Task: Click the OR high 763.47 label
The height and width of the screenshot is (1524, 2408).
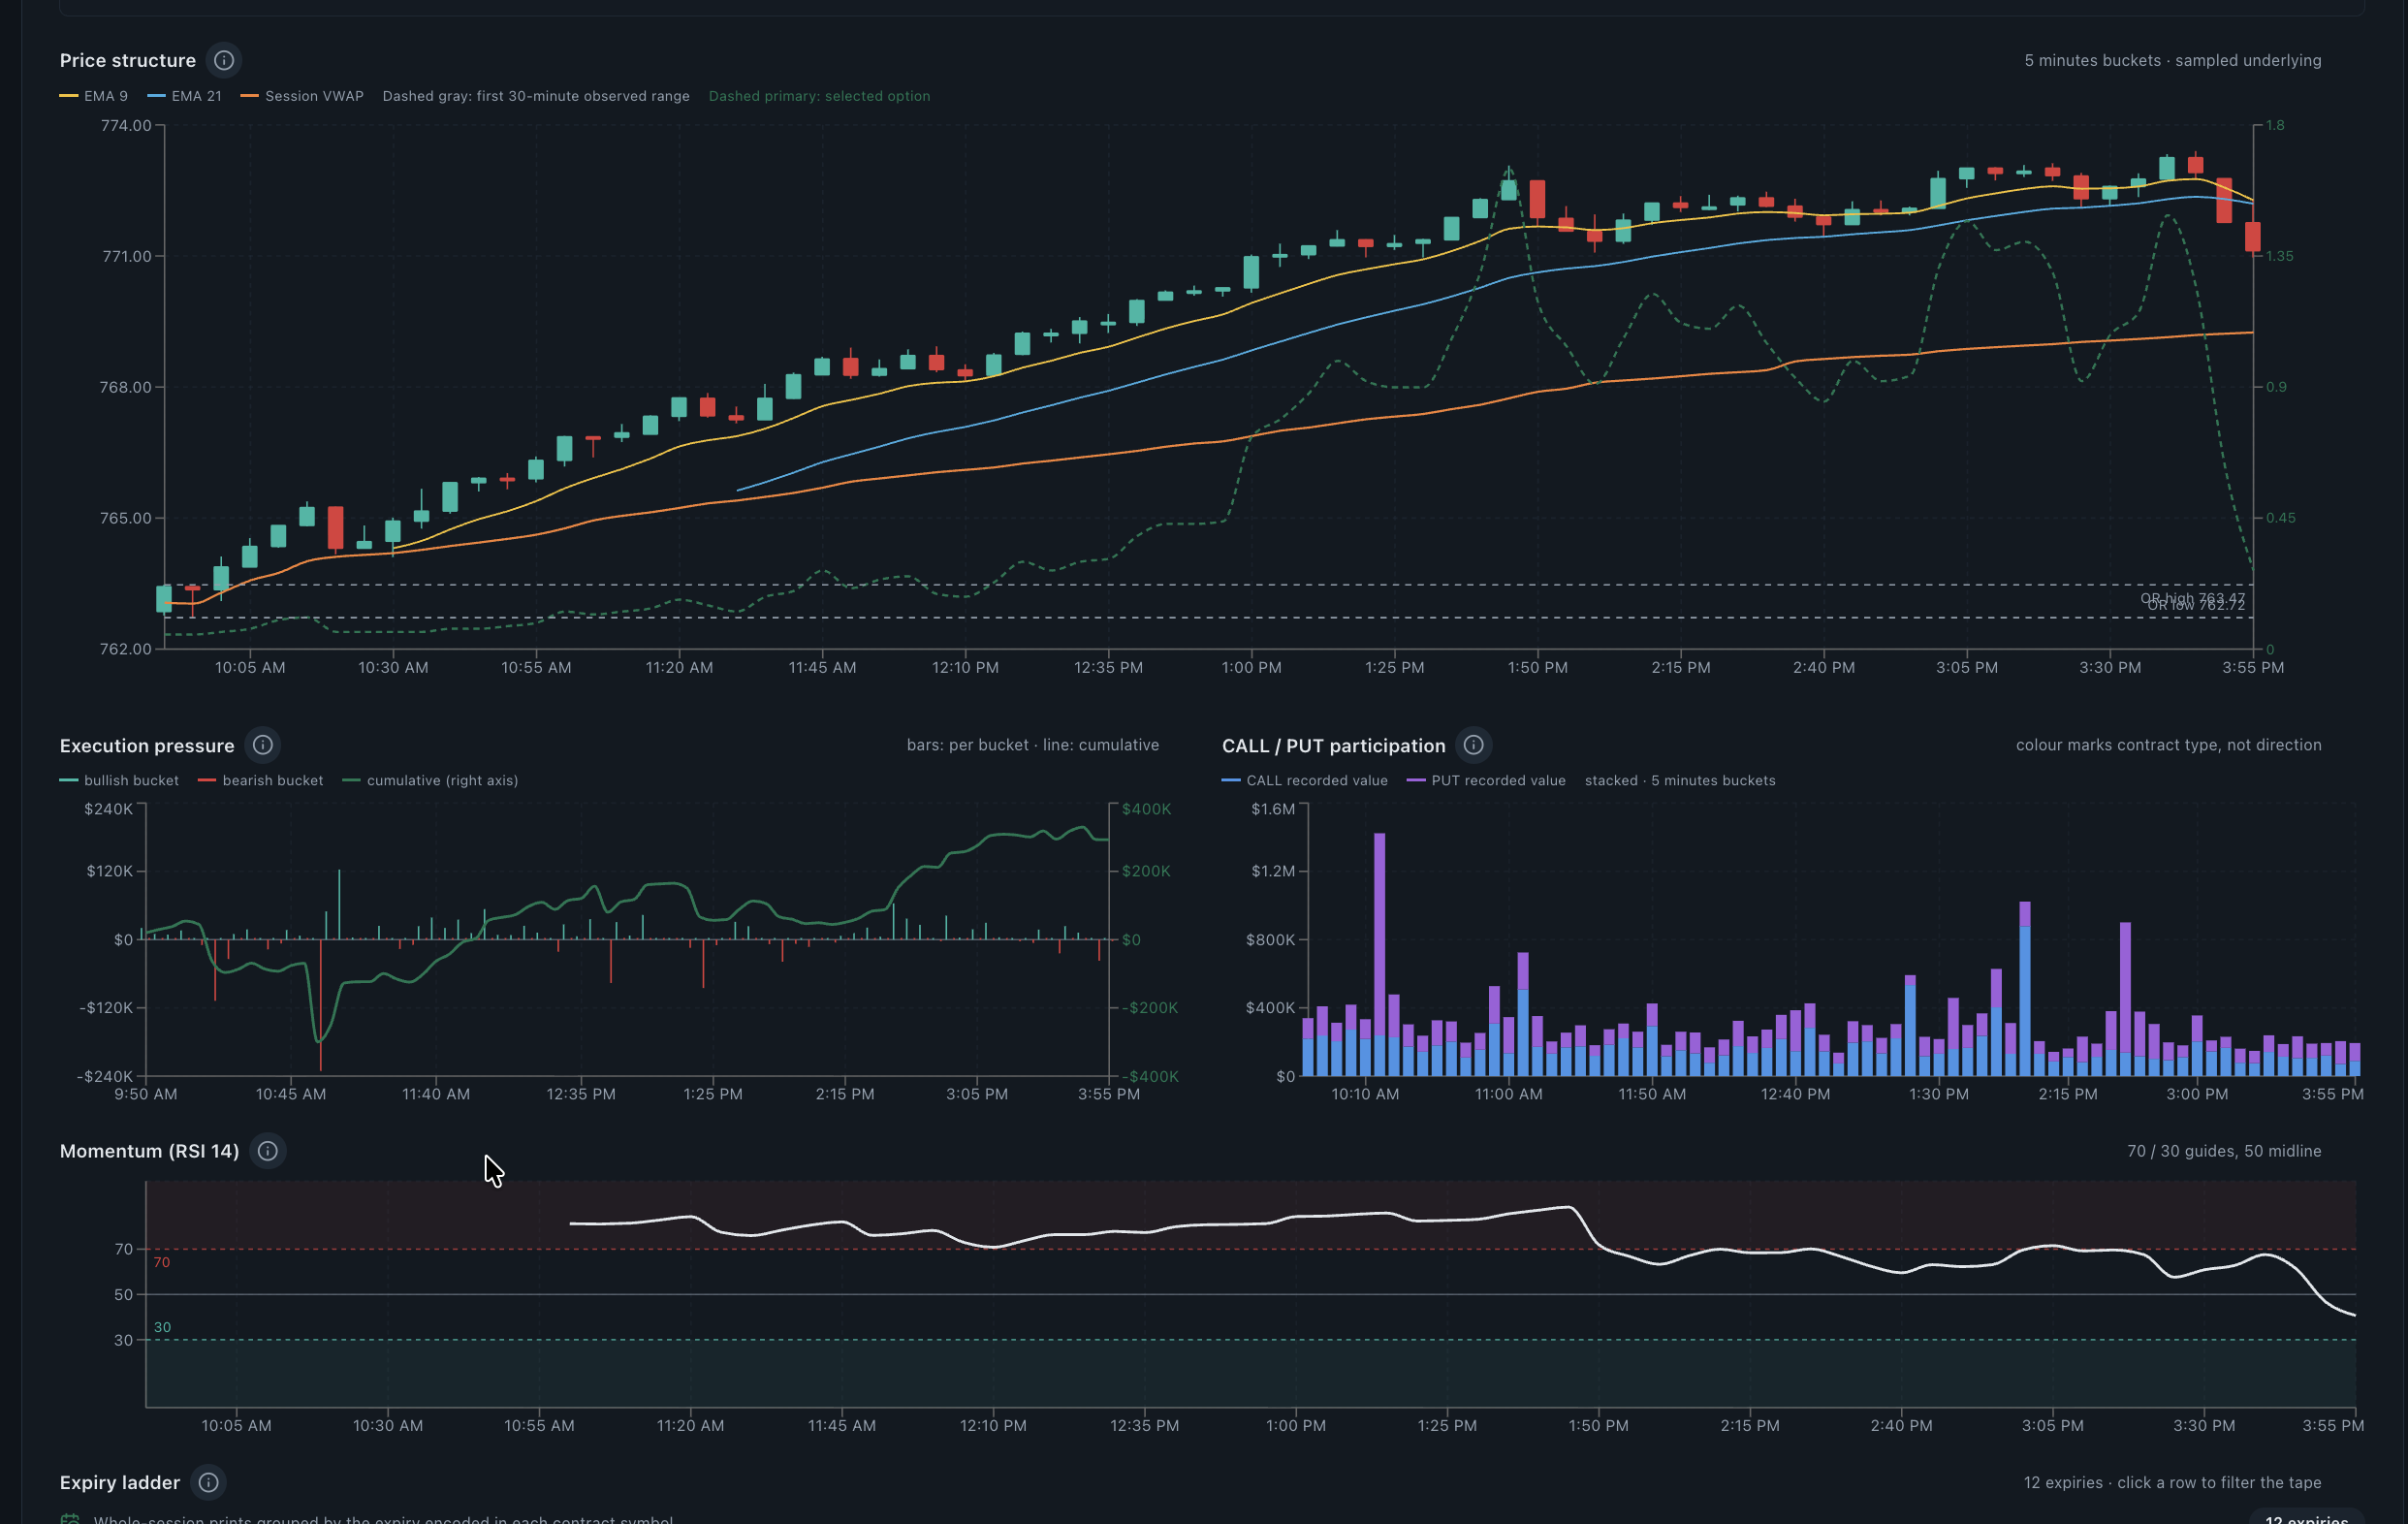Action: click(x=2193, y=597)
